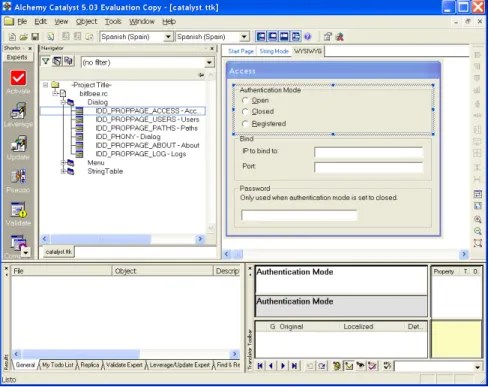Launch the Update expert
The width and height of the screenshot is (491, 387).
[x=18, y=144]
